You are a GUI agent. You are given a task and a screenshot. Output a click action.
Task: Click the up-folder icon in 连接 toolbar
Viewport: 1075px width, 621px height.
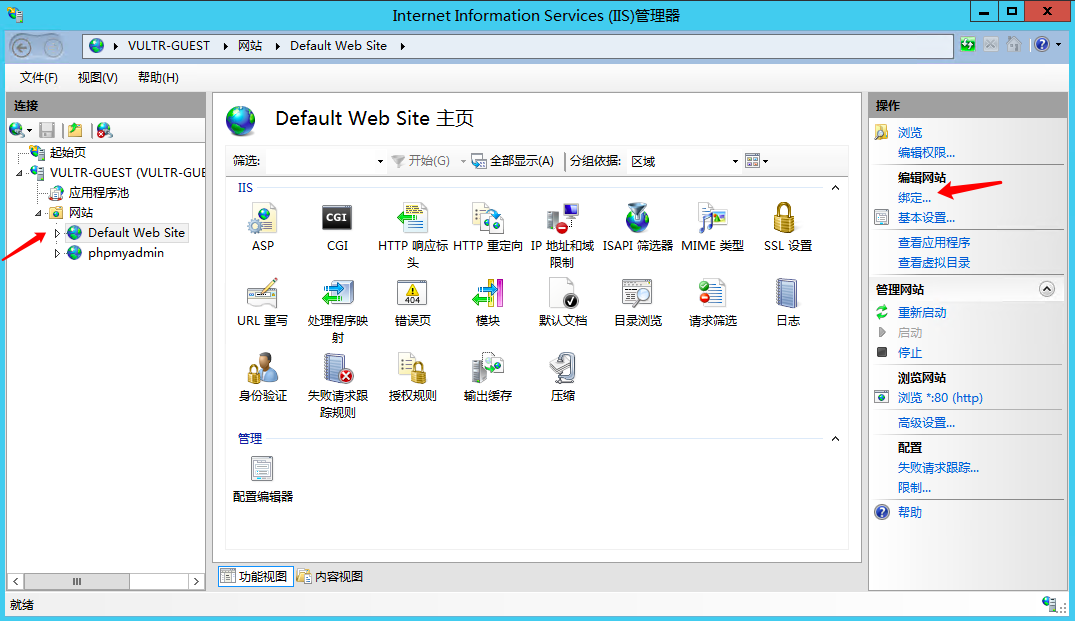coord(75,130)
